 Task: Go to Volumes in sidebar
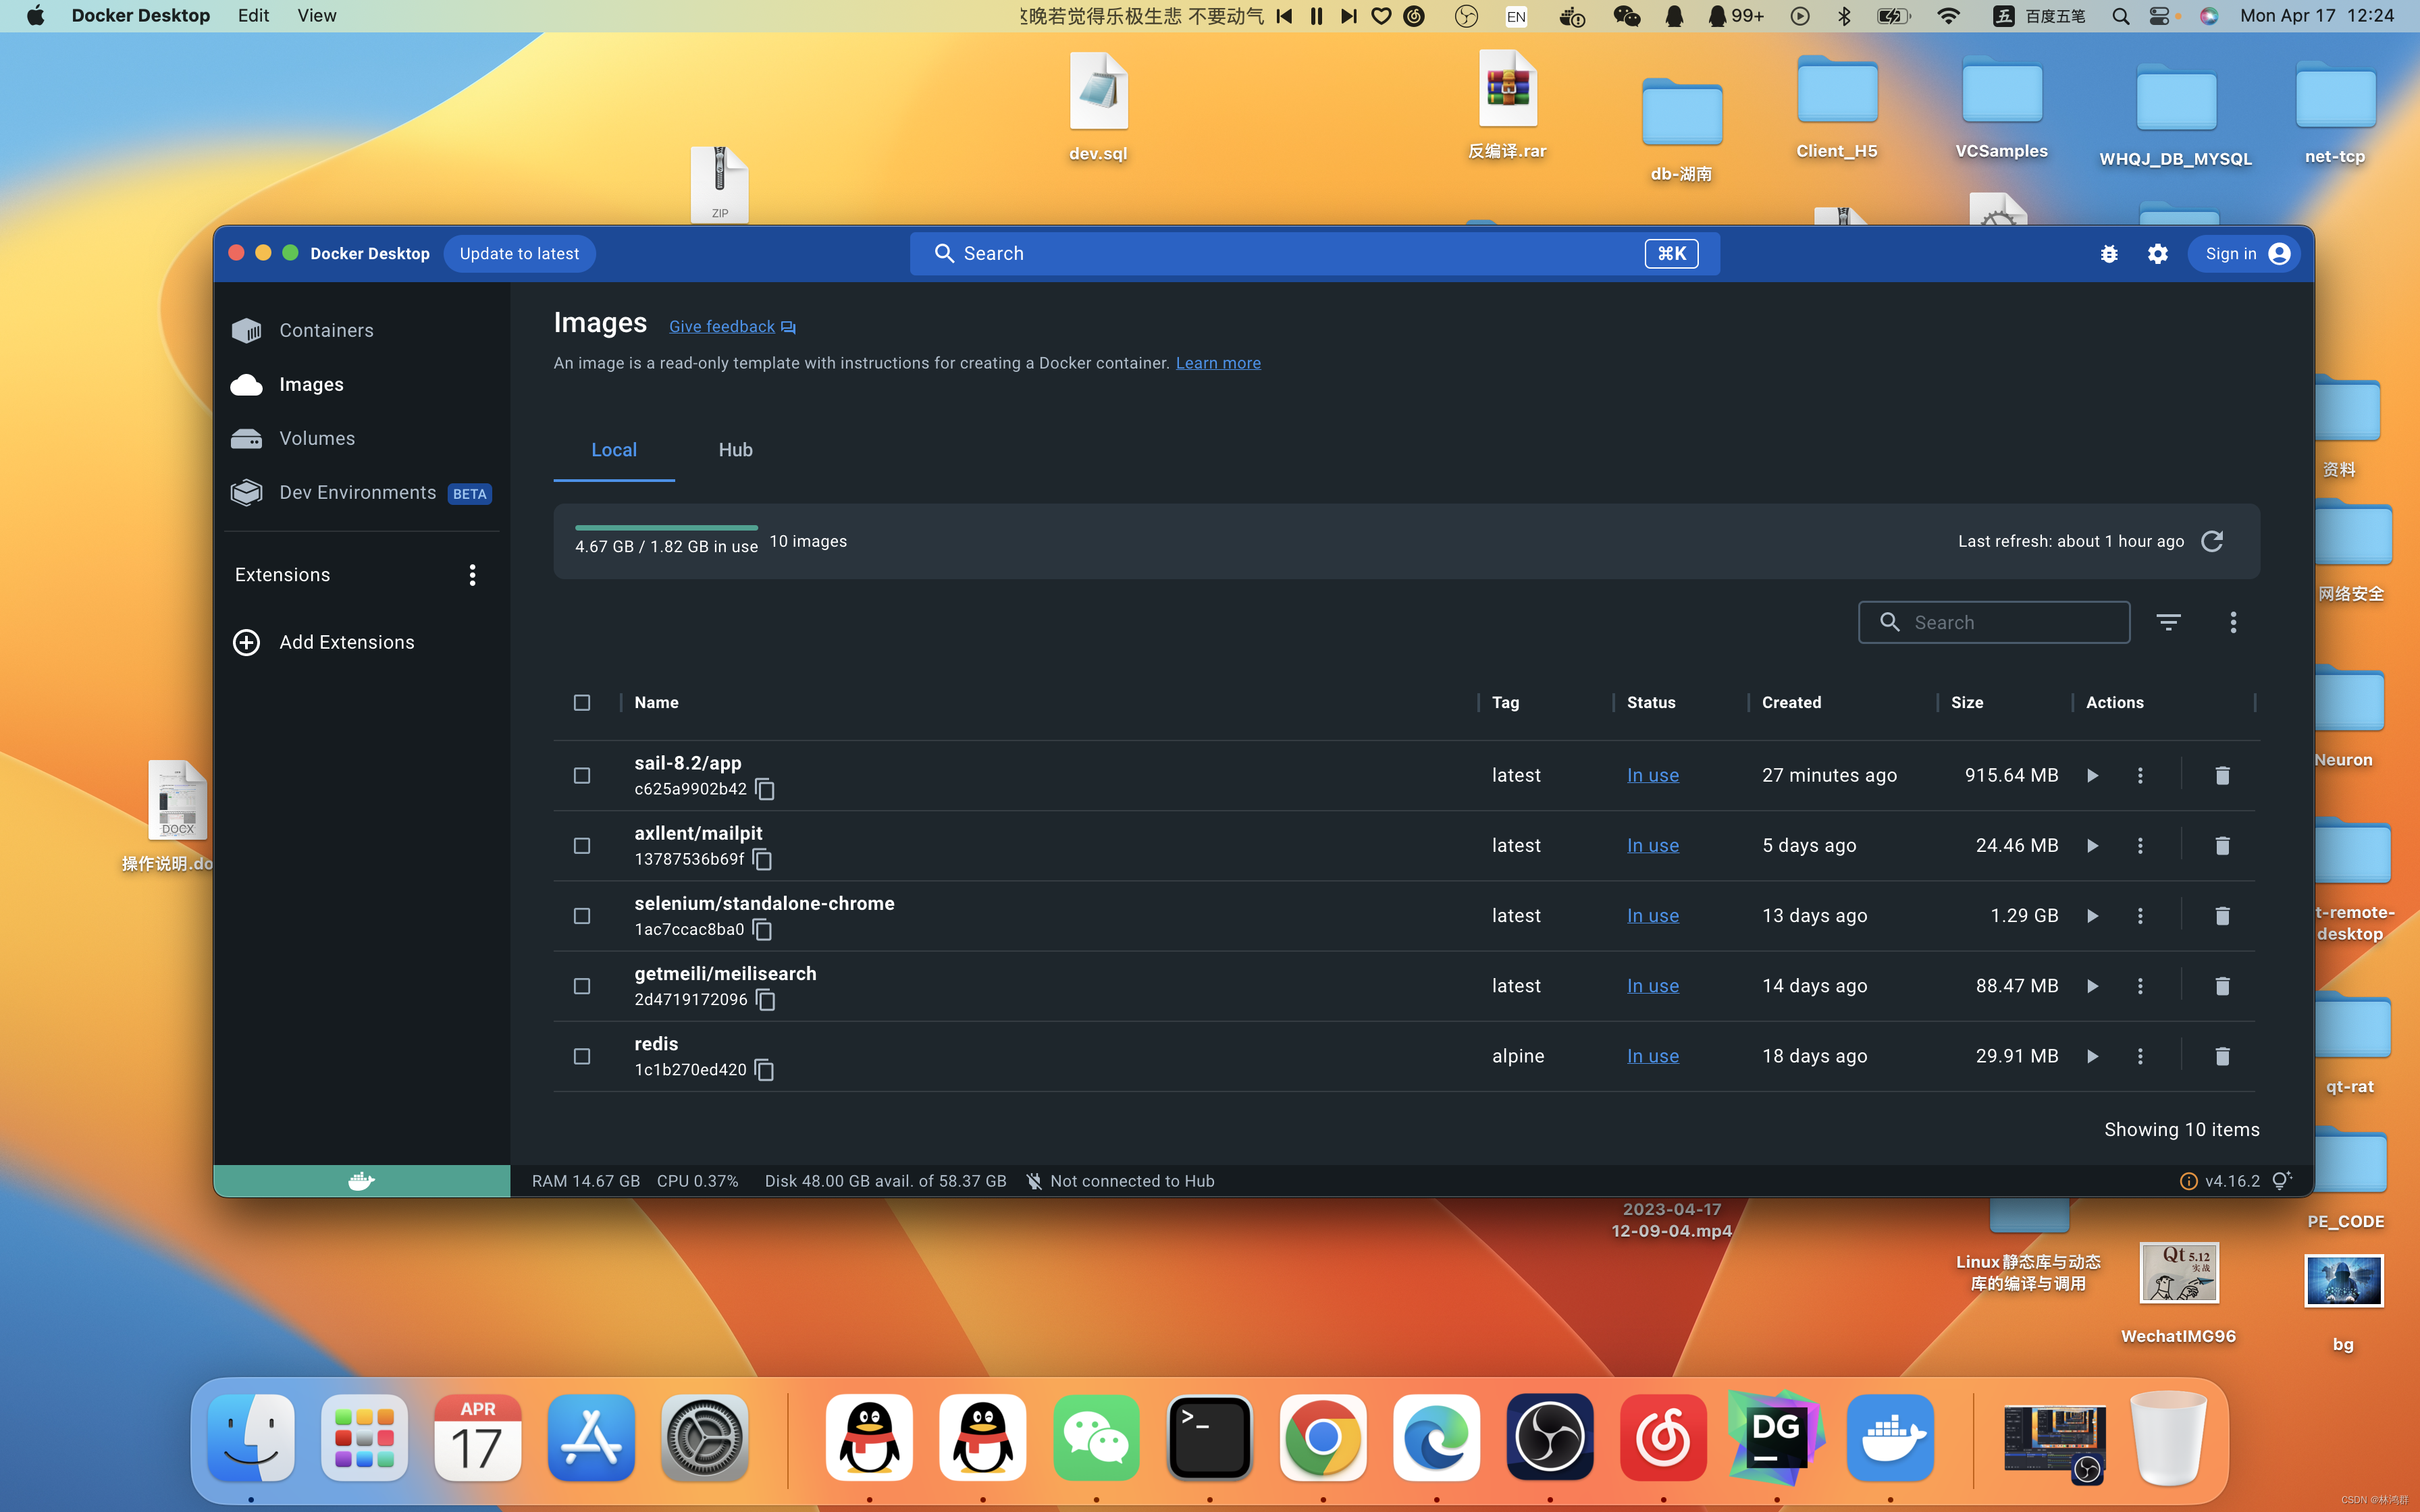[317, 438]
